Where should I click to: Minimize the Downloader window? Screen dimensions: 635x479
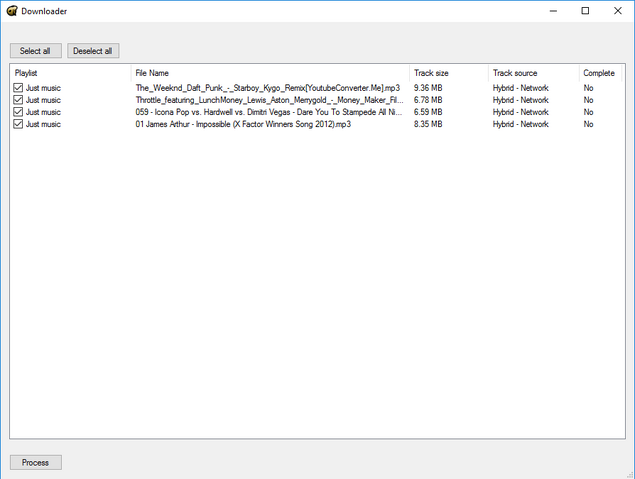(553, 11)
